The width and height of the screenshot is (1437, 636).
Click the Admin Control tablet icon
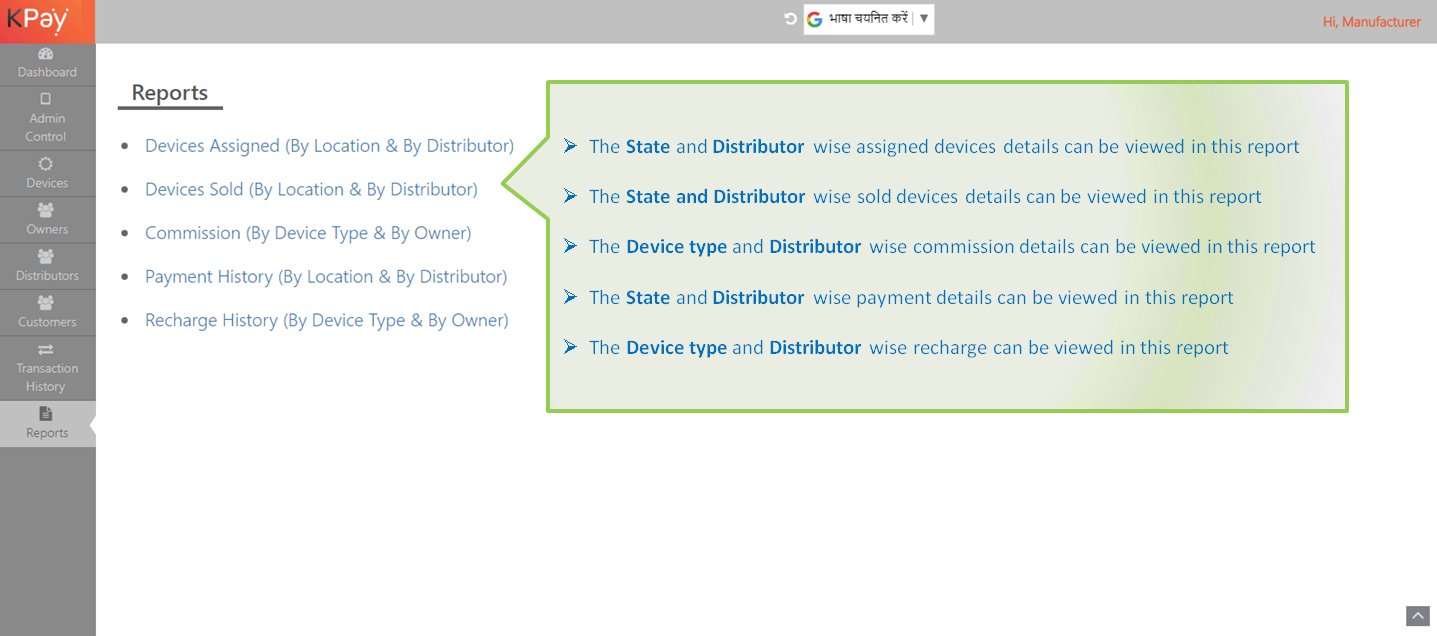tap(46, 99)
